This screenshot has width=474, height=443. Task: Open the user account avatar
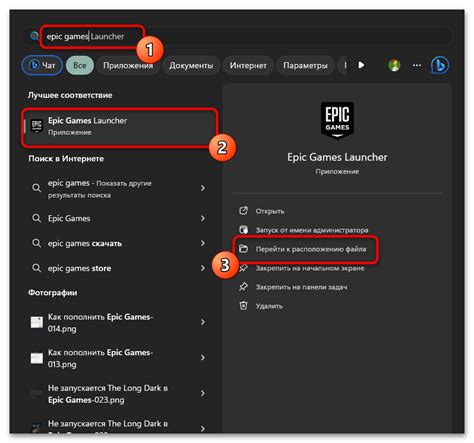394,65
